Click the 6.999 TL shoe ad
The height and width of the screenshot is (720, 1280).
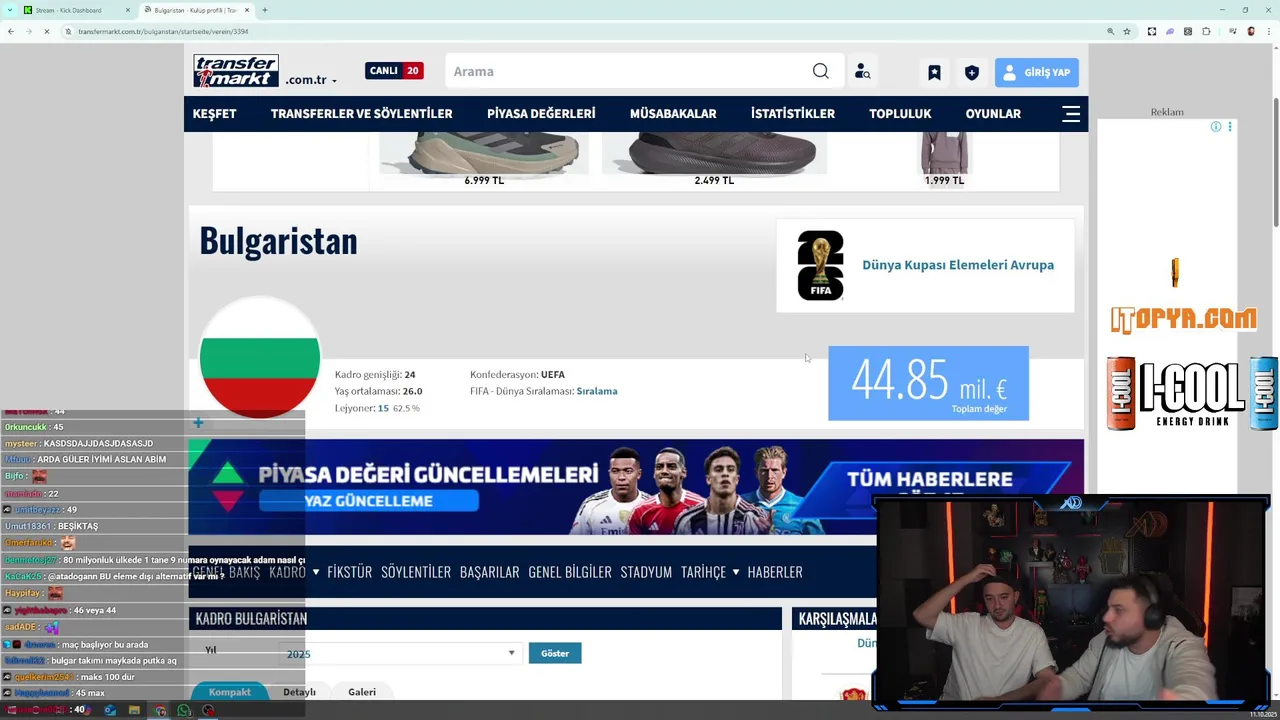point(484,160)
